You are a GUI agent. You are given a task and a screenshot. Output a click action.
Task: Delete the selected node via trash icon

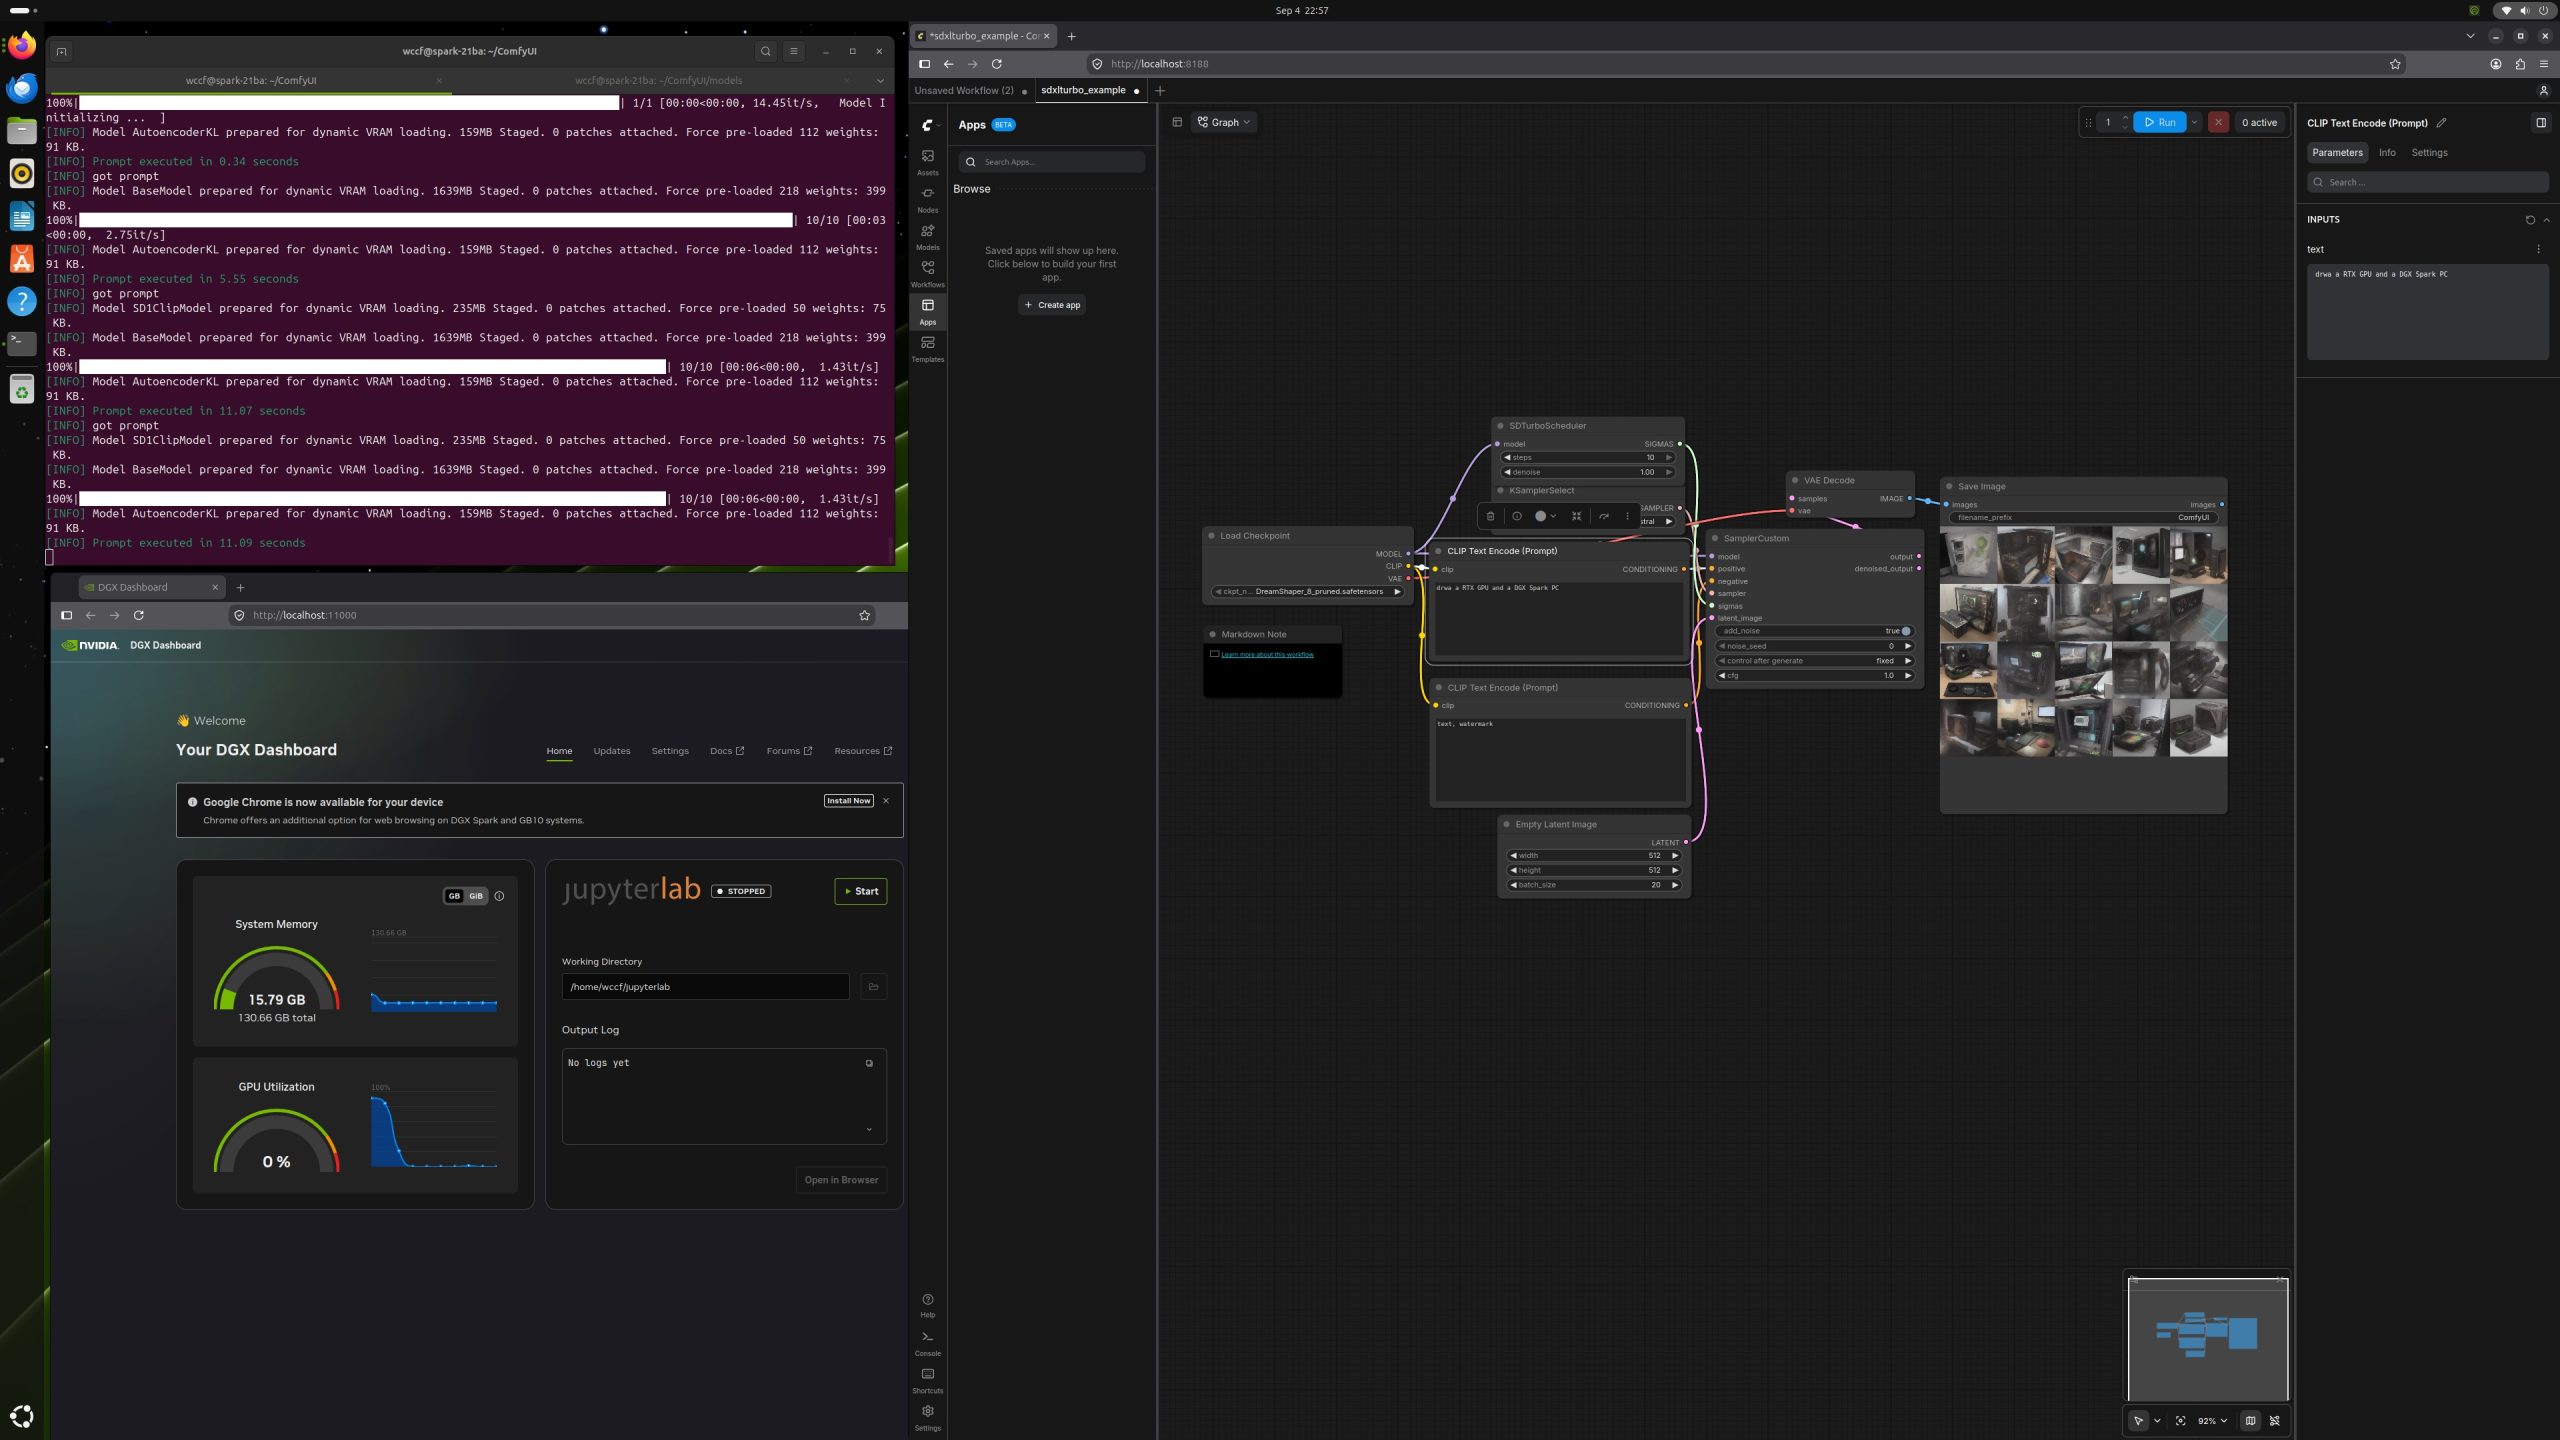click(x=1490, y=516)
